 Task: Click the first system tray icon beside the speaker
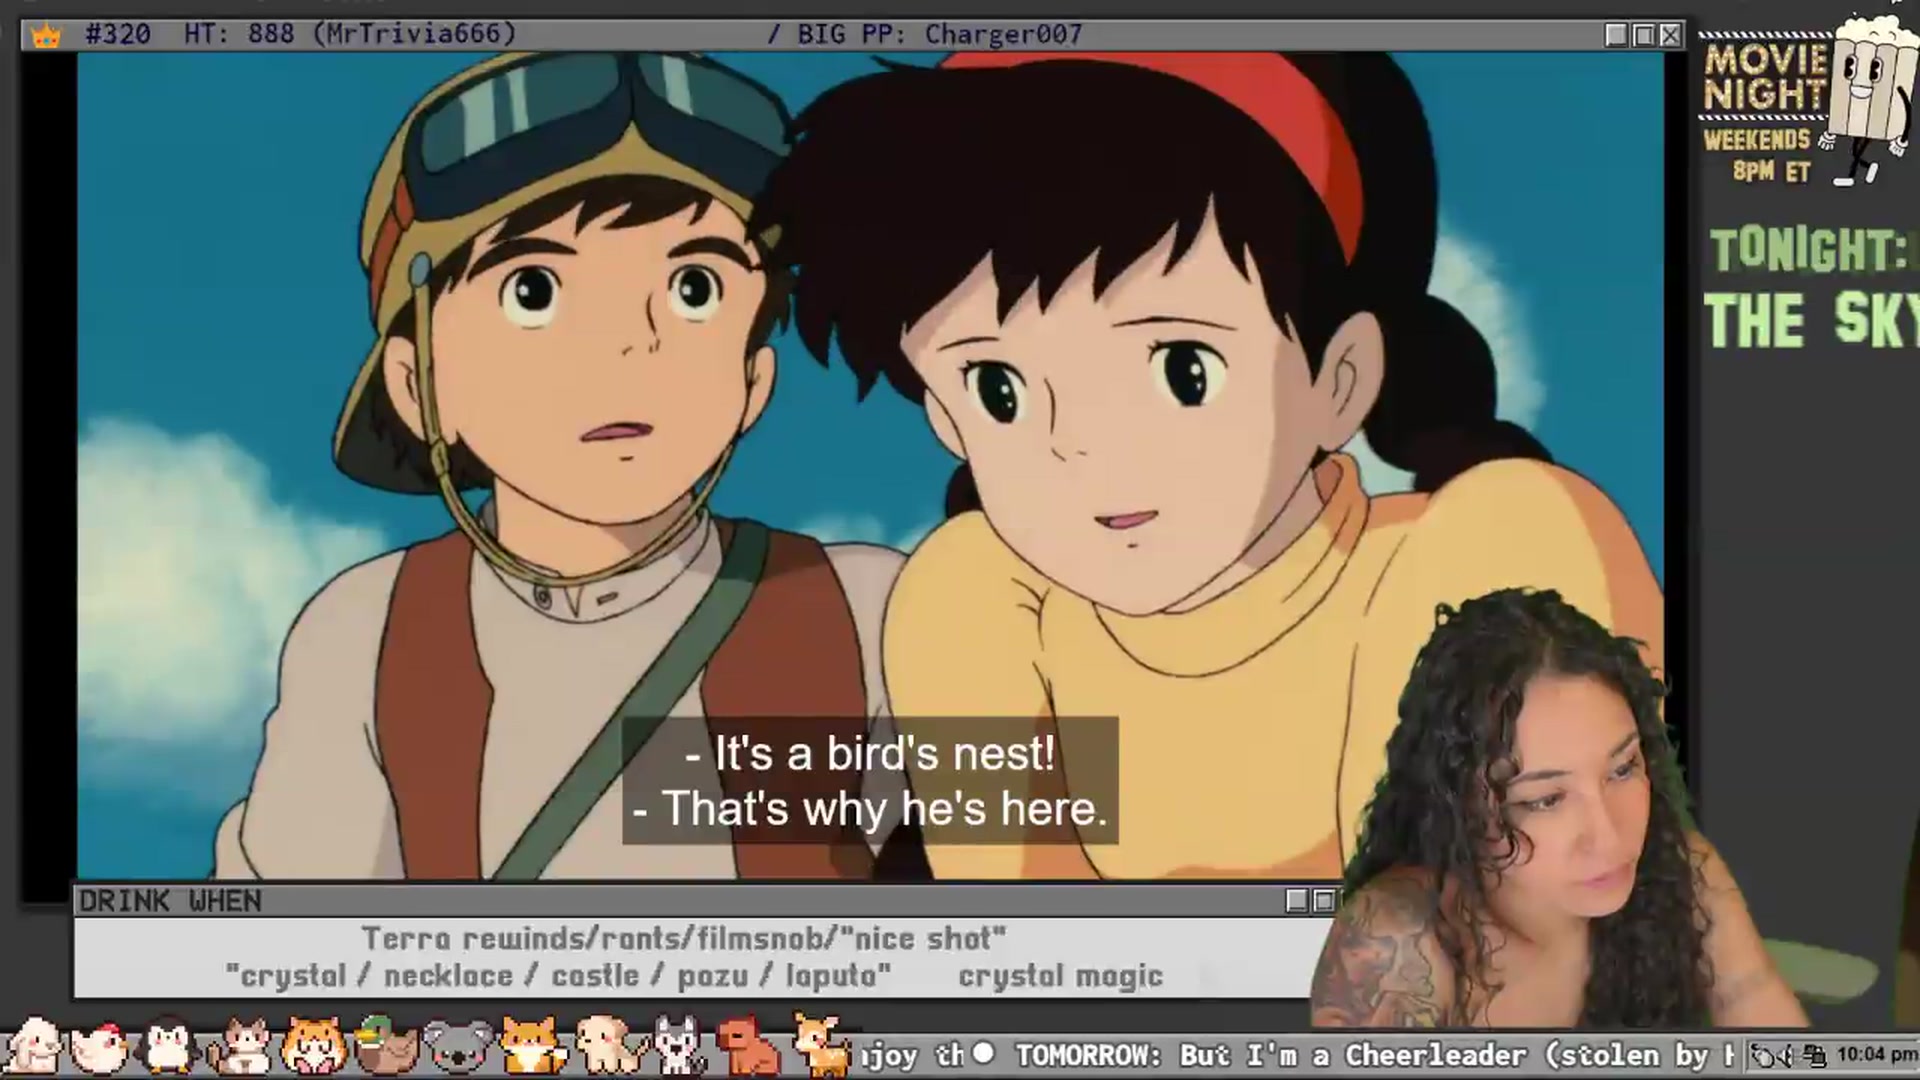pyautogui.click(x=1765, y=1055)
